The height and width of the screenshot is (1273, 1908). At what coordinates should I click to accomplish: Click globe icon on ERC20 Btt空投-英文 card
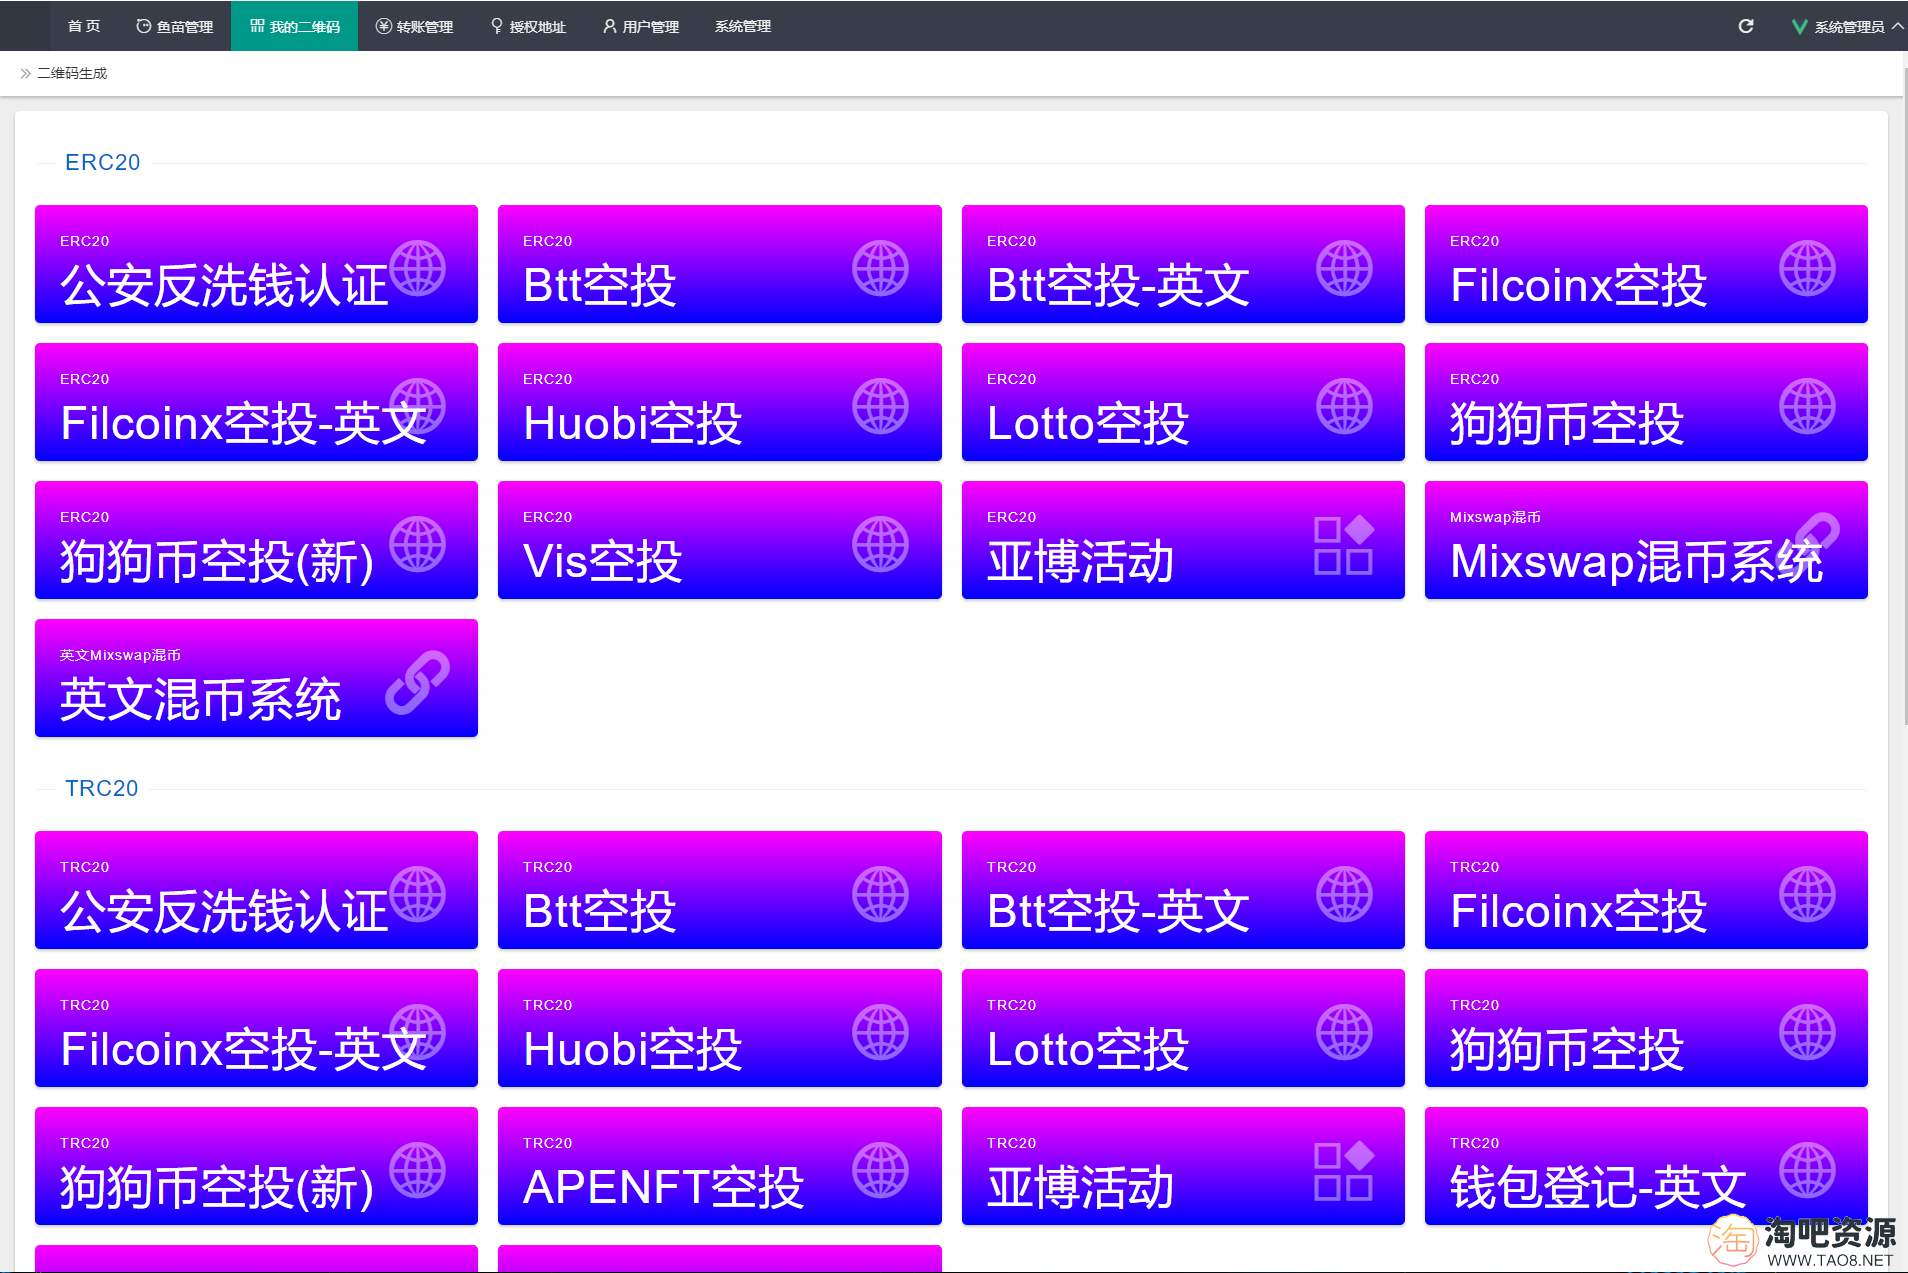coord(1345,268)
